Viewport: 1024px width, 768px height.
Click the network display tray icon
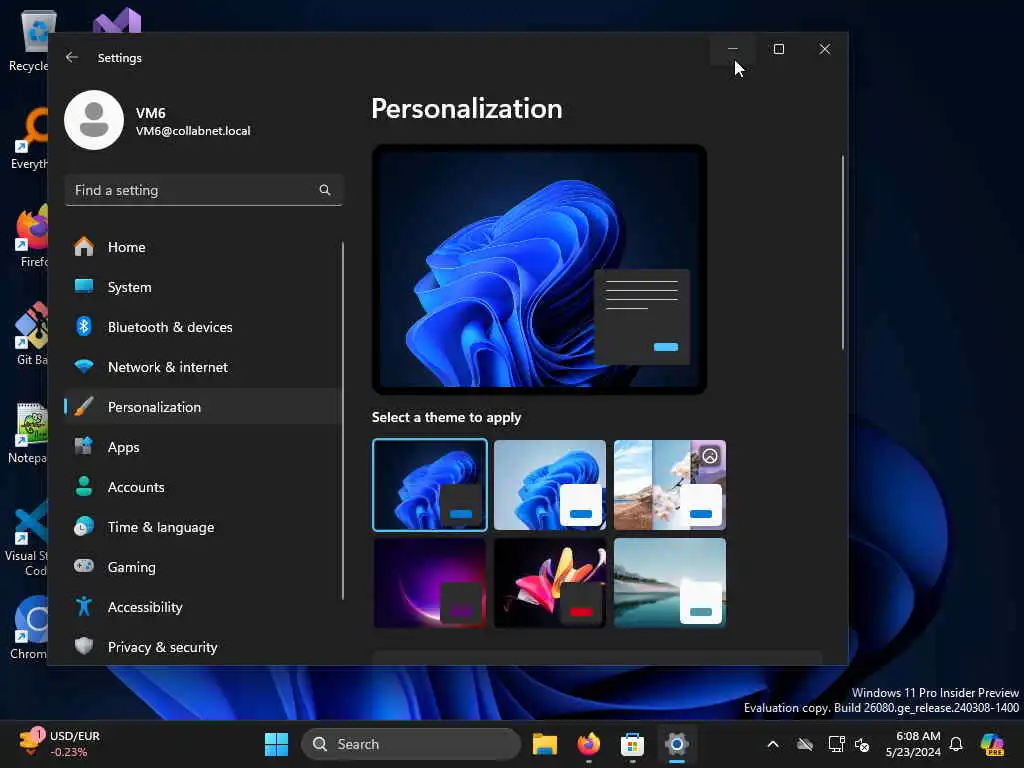[x=836, y=744]
